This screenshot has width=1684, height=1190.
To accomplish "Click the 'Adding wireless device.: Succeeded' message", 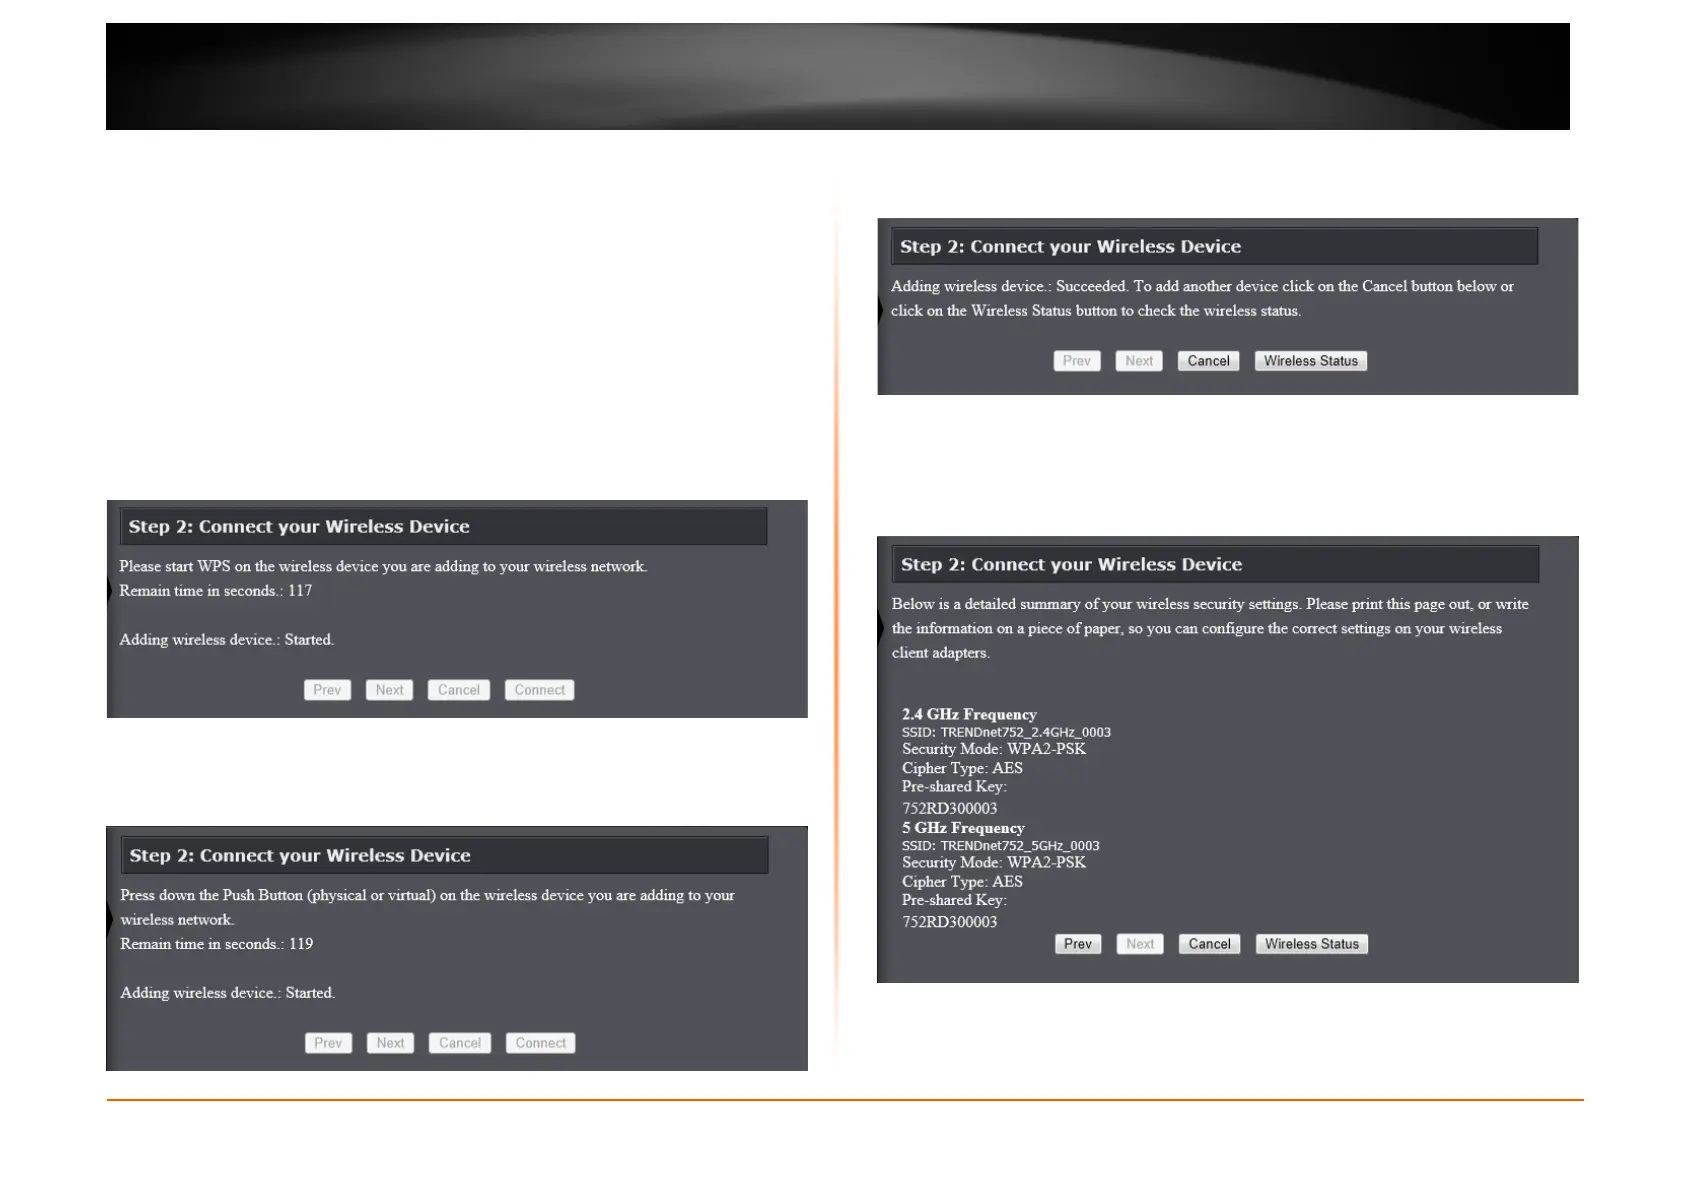I will pyautogui.click(x=1203, y=298).
